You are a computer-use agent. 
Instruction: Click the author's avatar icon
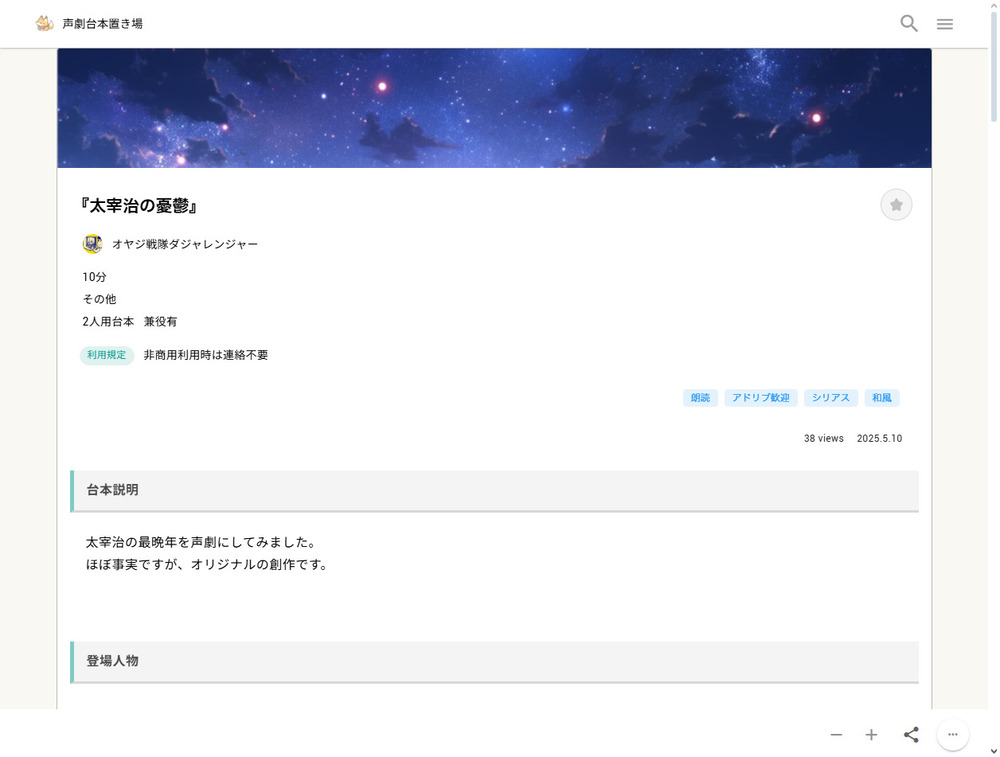click(x=92, y=244)
